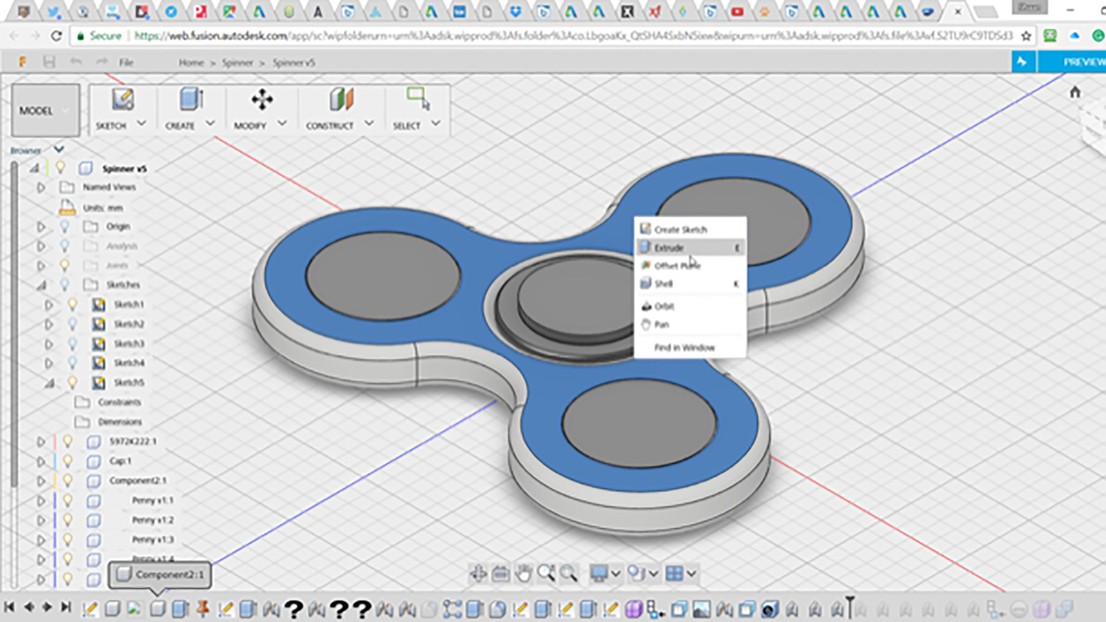Expand the Named Views tree node
The height and width of the screenshot is (622, 1106).
pos(41,188)
